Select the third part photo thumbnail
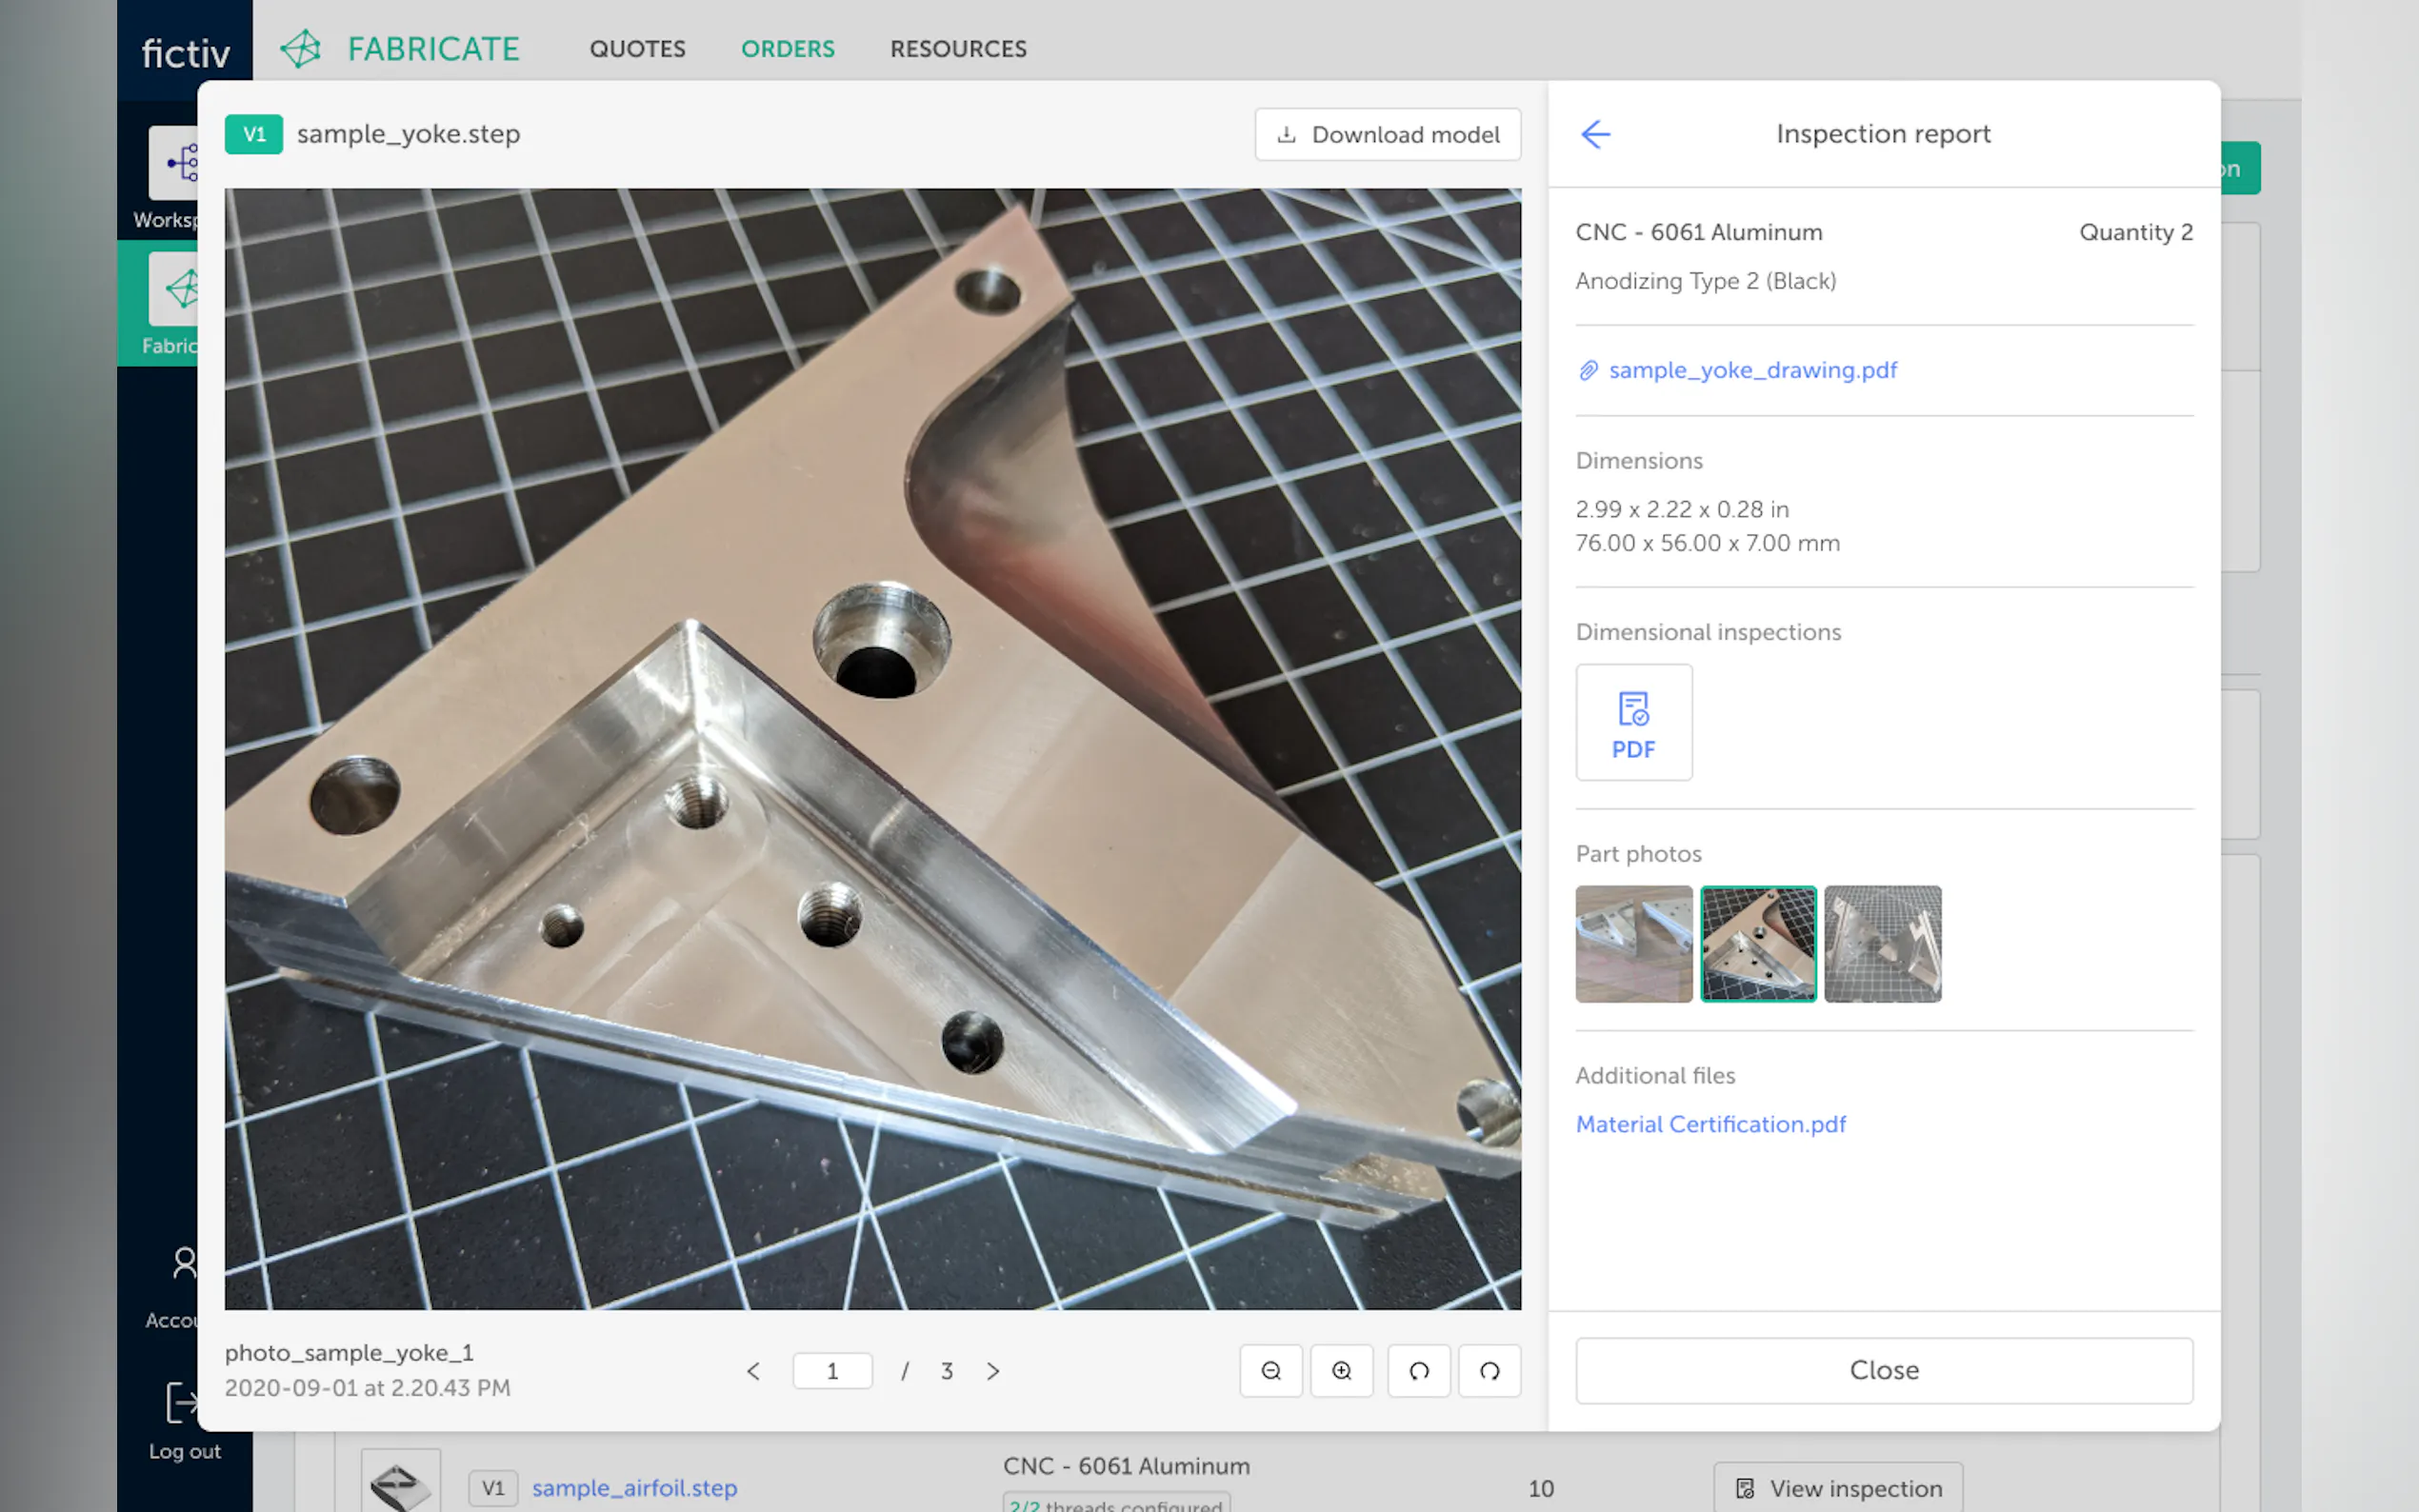Image resolution: width=2419 pixels, height=1512 pixels. (1881, 943)
